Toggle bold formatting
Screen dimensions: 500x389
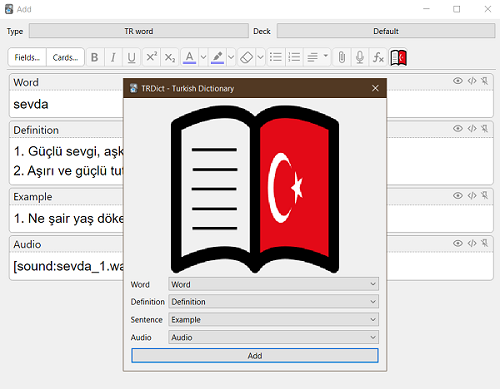pyautogui.click(x=95, y=57)
